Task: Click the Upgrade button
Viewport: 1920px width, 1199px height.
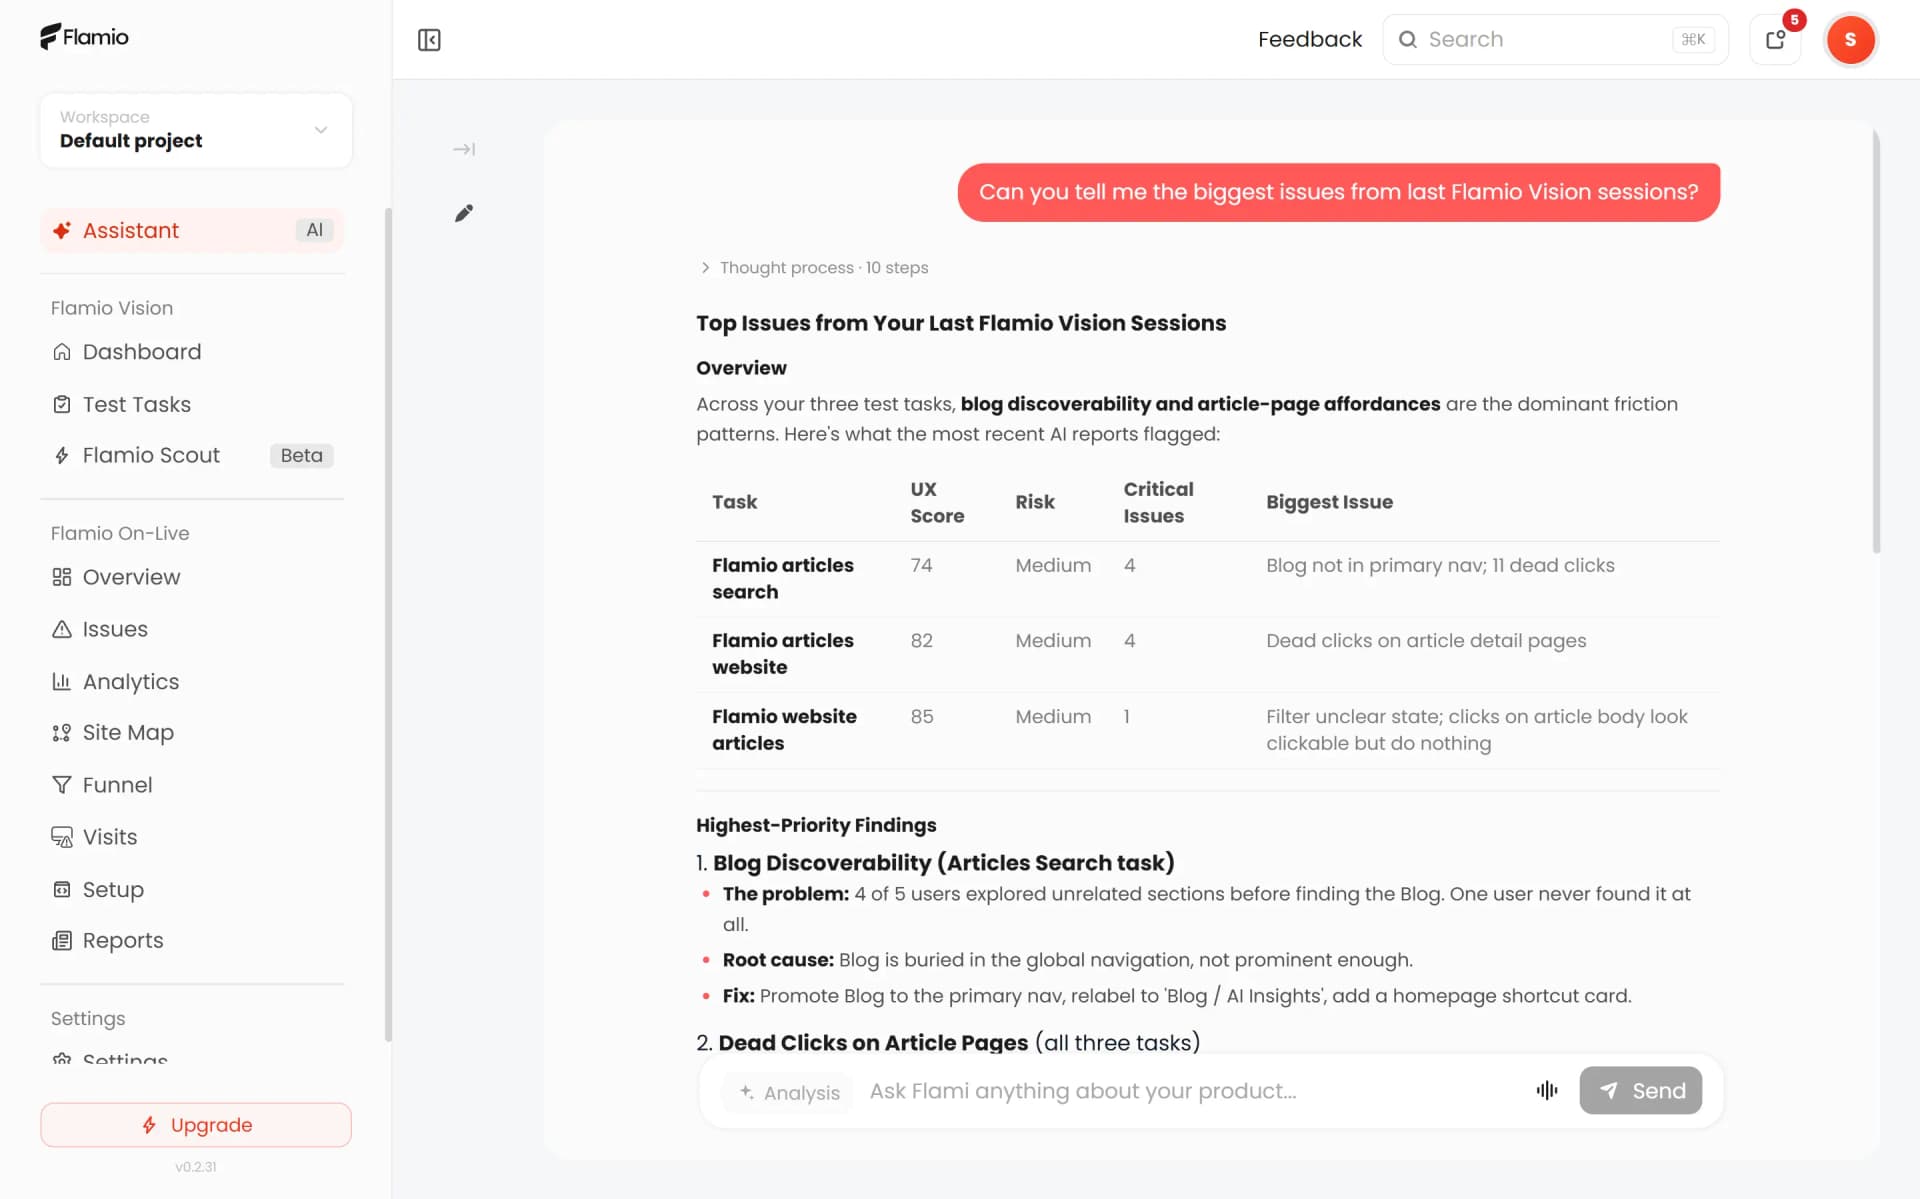Action: point(196,1125)
